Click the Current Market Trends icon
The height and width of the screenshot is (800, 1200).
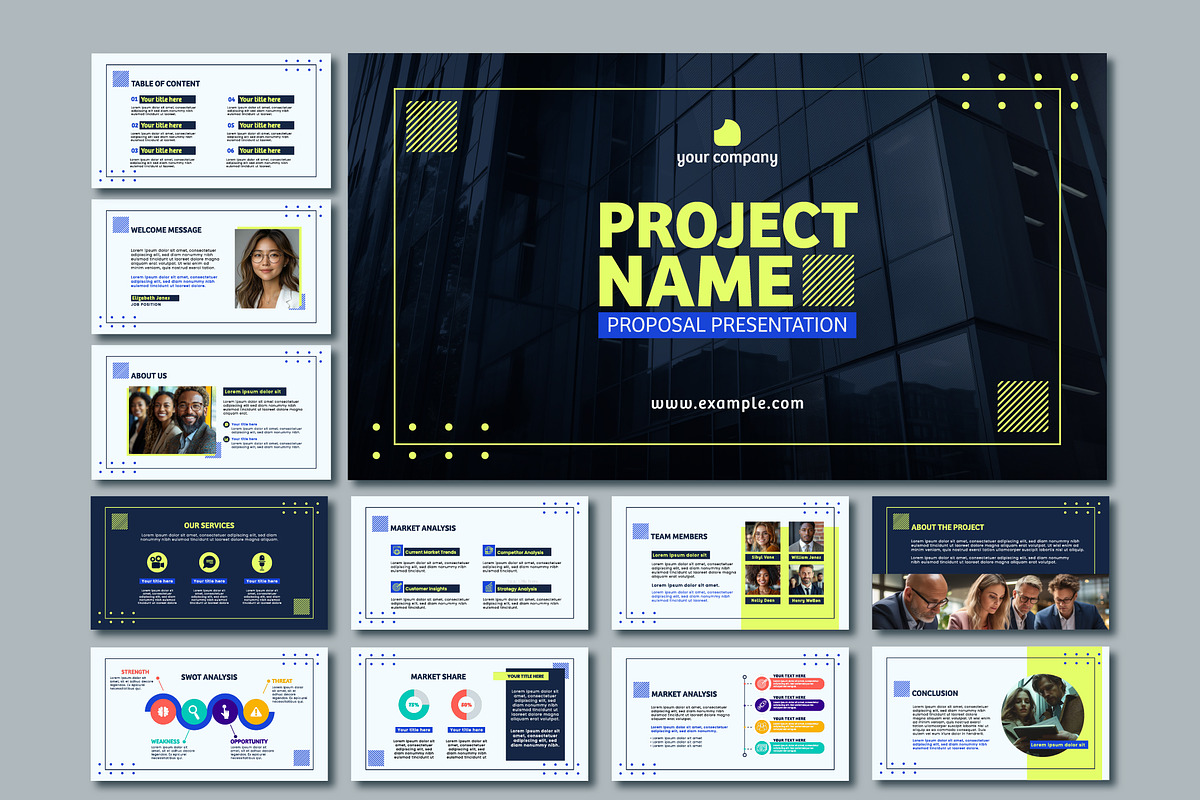(x=397, y=551)
